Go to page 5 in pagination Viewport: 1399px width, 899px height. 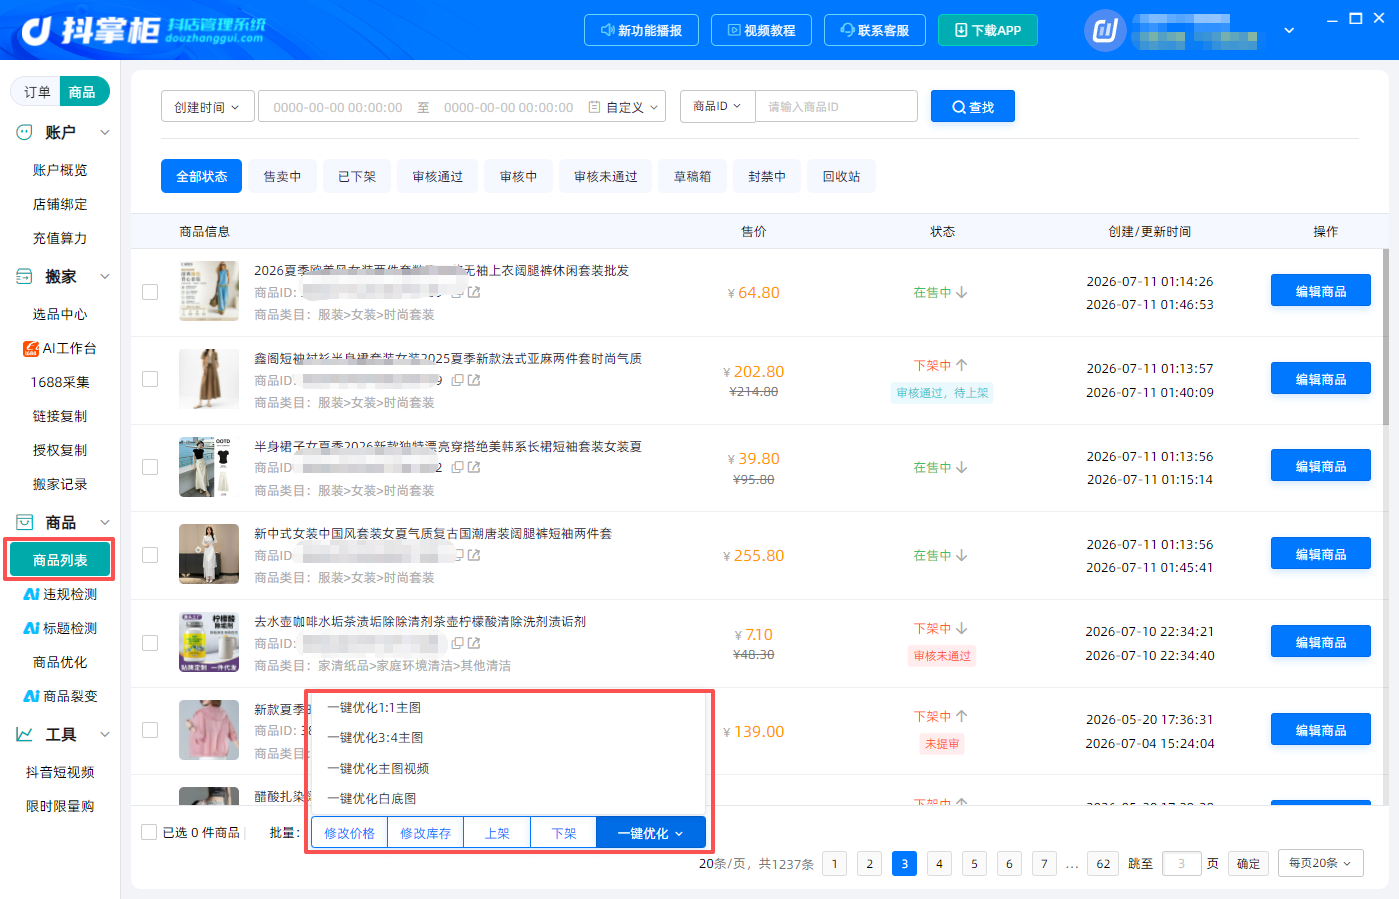(x=974, y=863)
